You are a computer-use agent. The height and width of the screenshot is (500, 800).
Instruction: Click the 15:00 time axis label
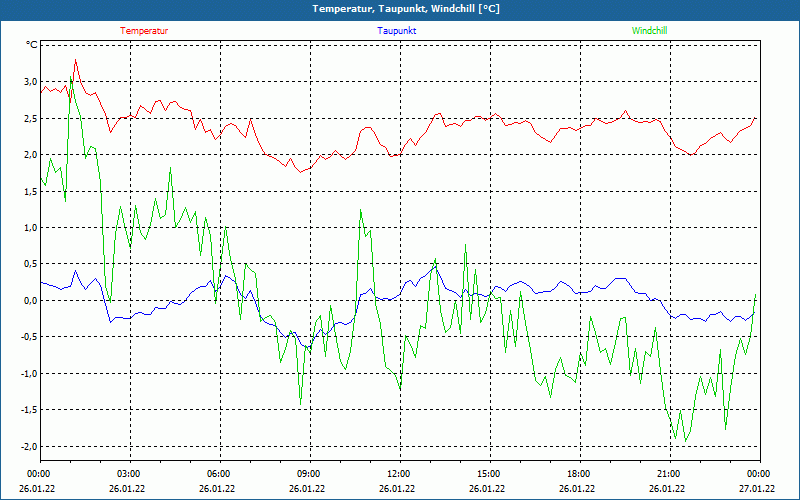(x=490, y=474)
